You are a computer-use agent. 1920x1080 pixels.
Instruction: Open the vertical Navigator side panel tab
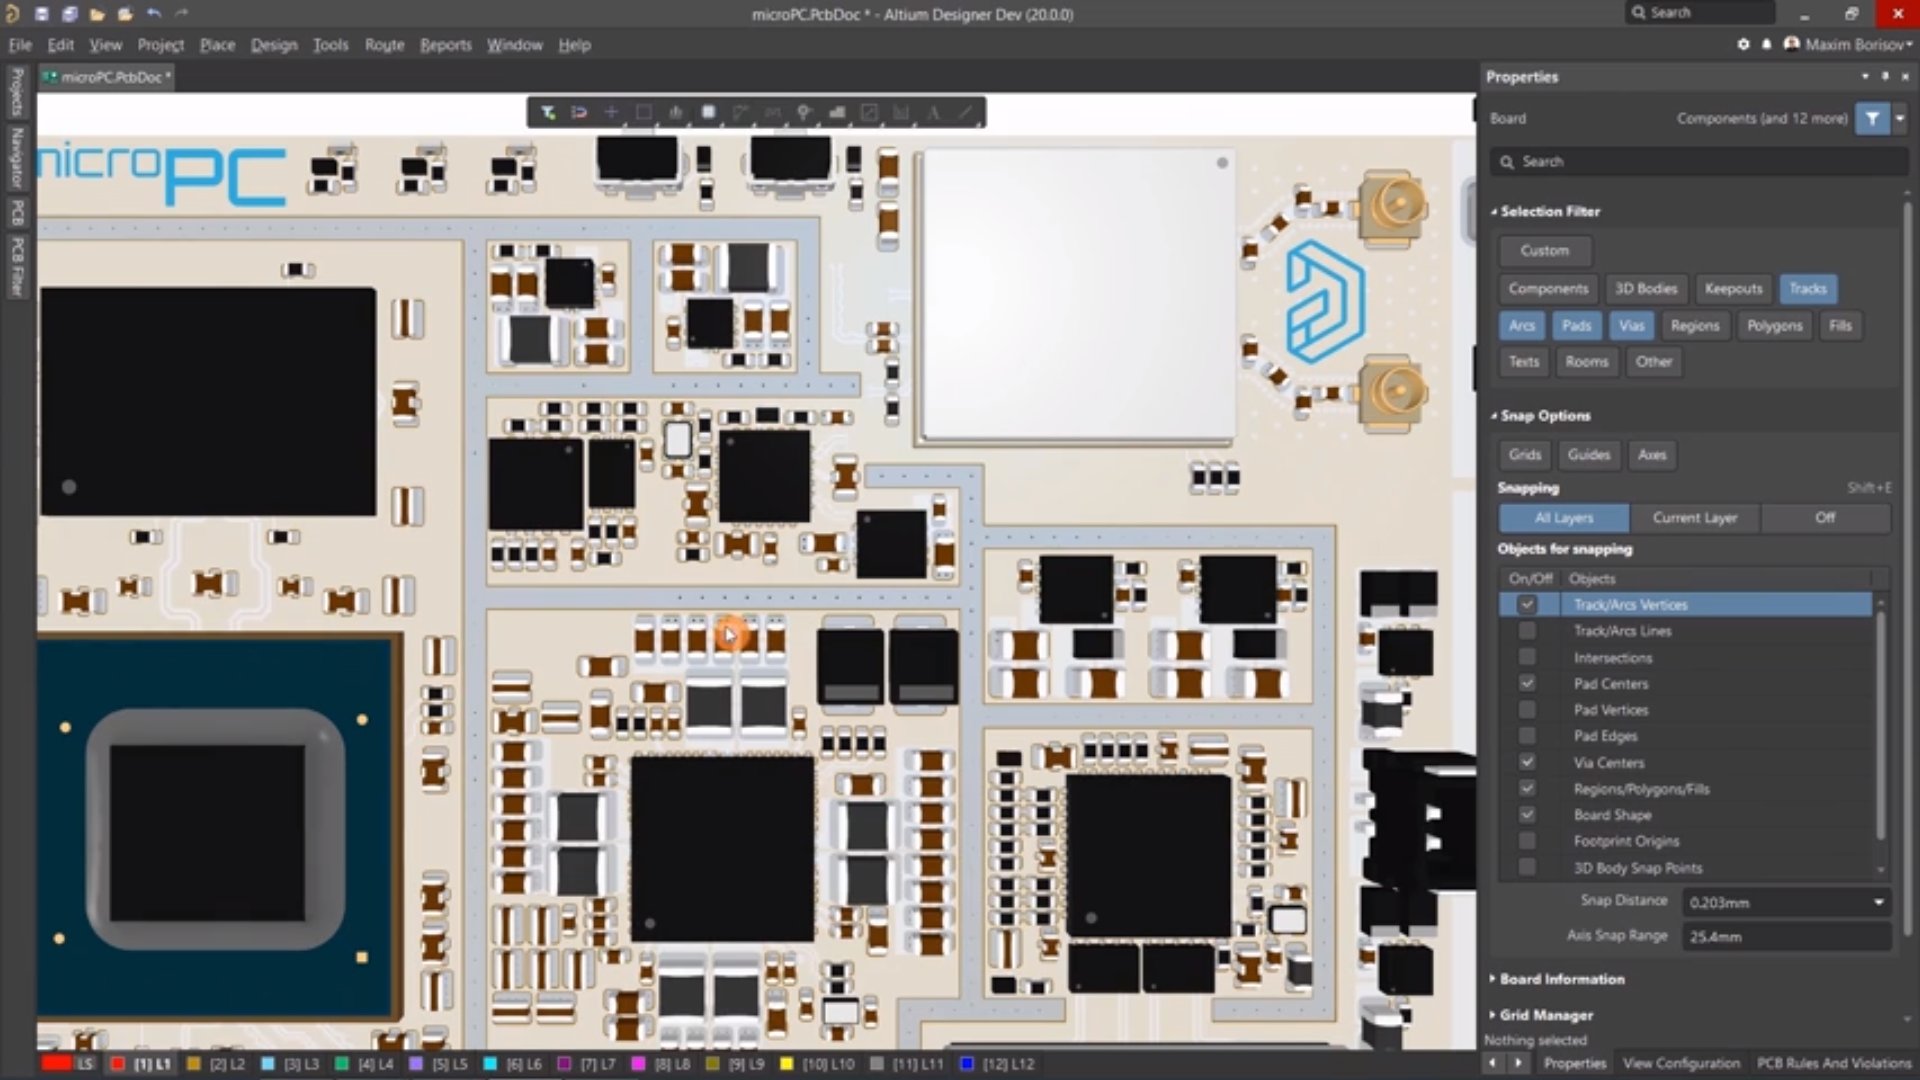[x=17, y=157]
